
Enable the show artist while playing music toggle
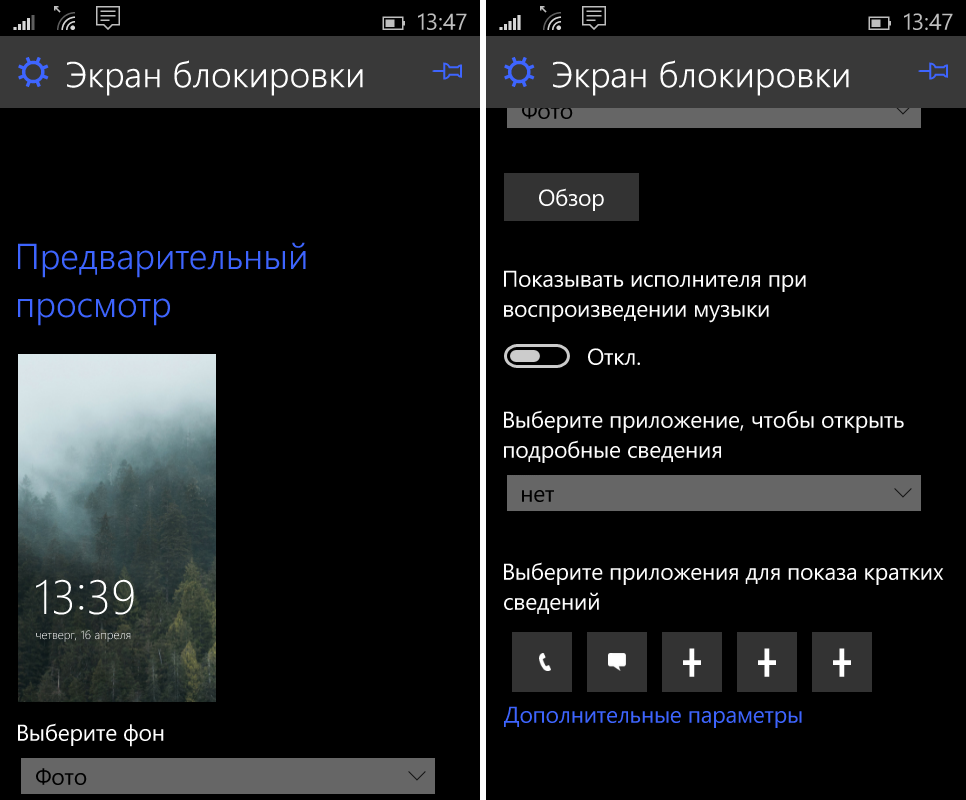tap(537, 357)
